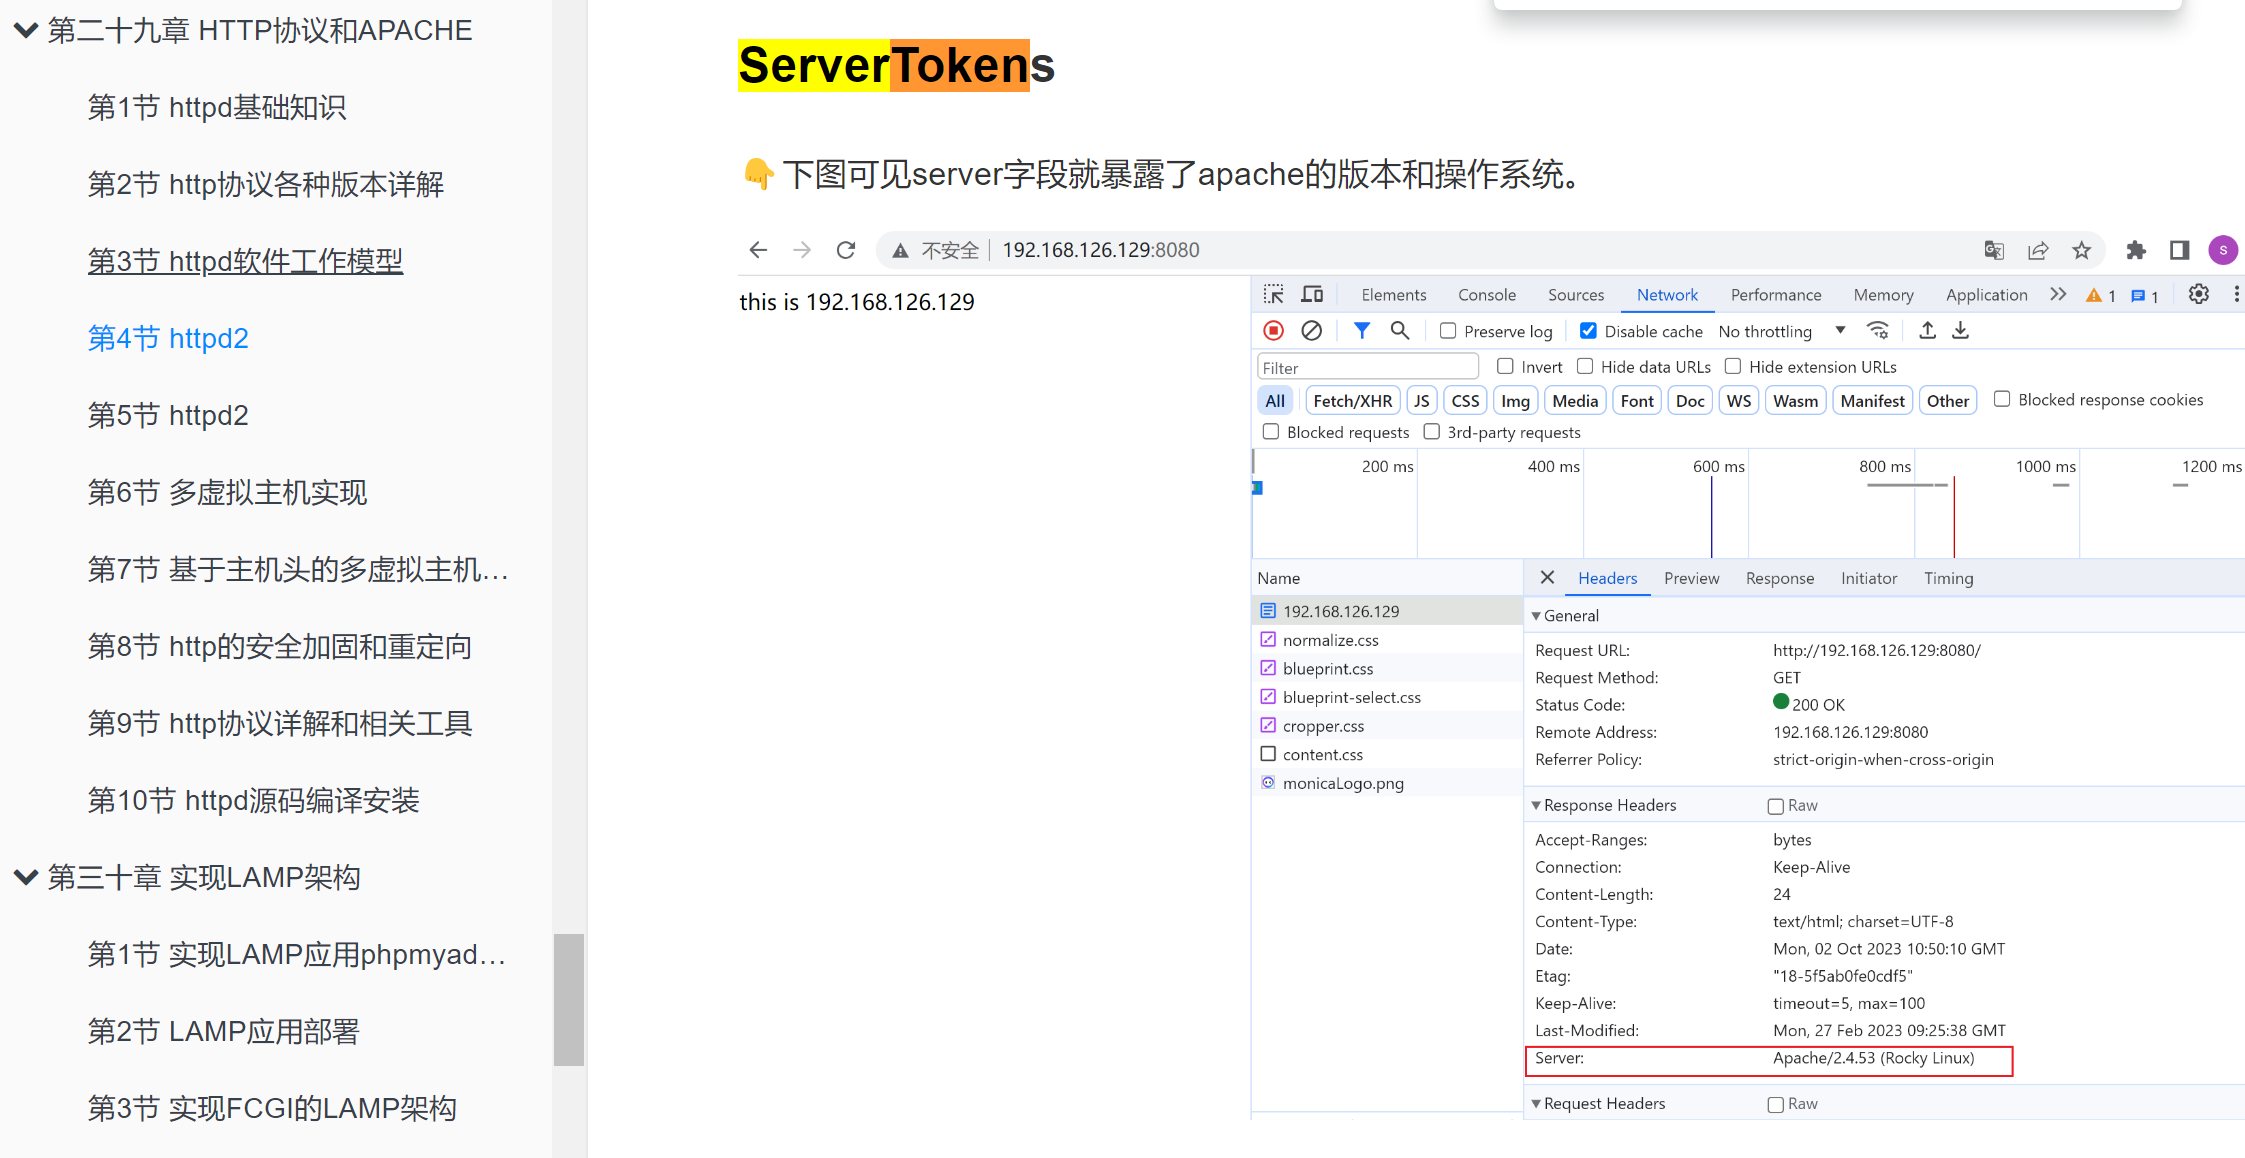Uncheck the Disable cache checkbox

pos(1588,331)
